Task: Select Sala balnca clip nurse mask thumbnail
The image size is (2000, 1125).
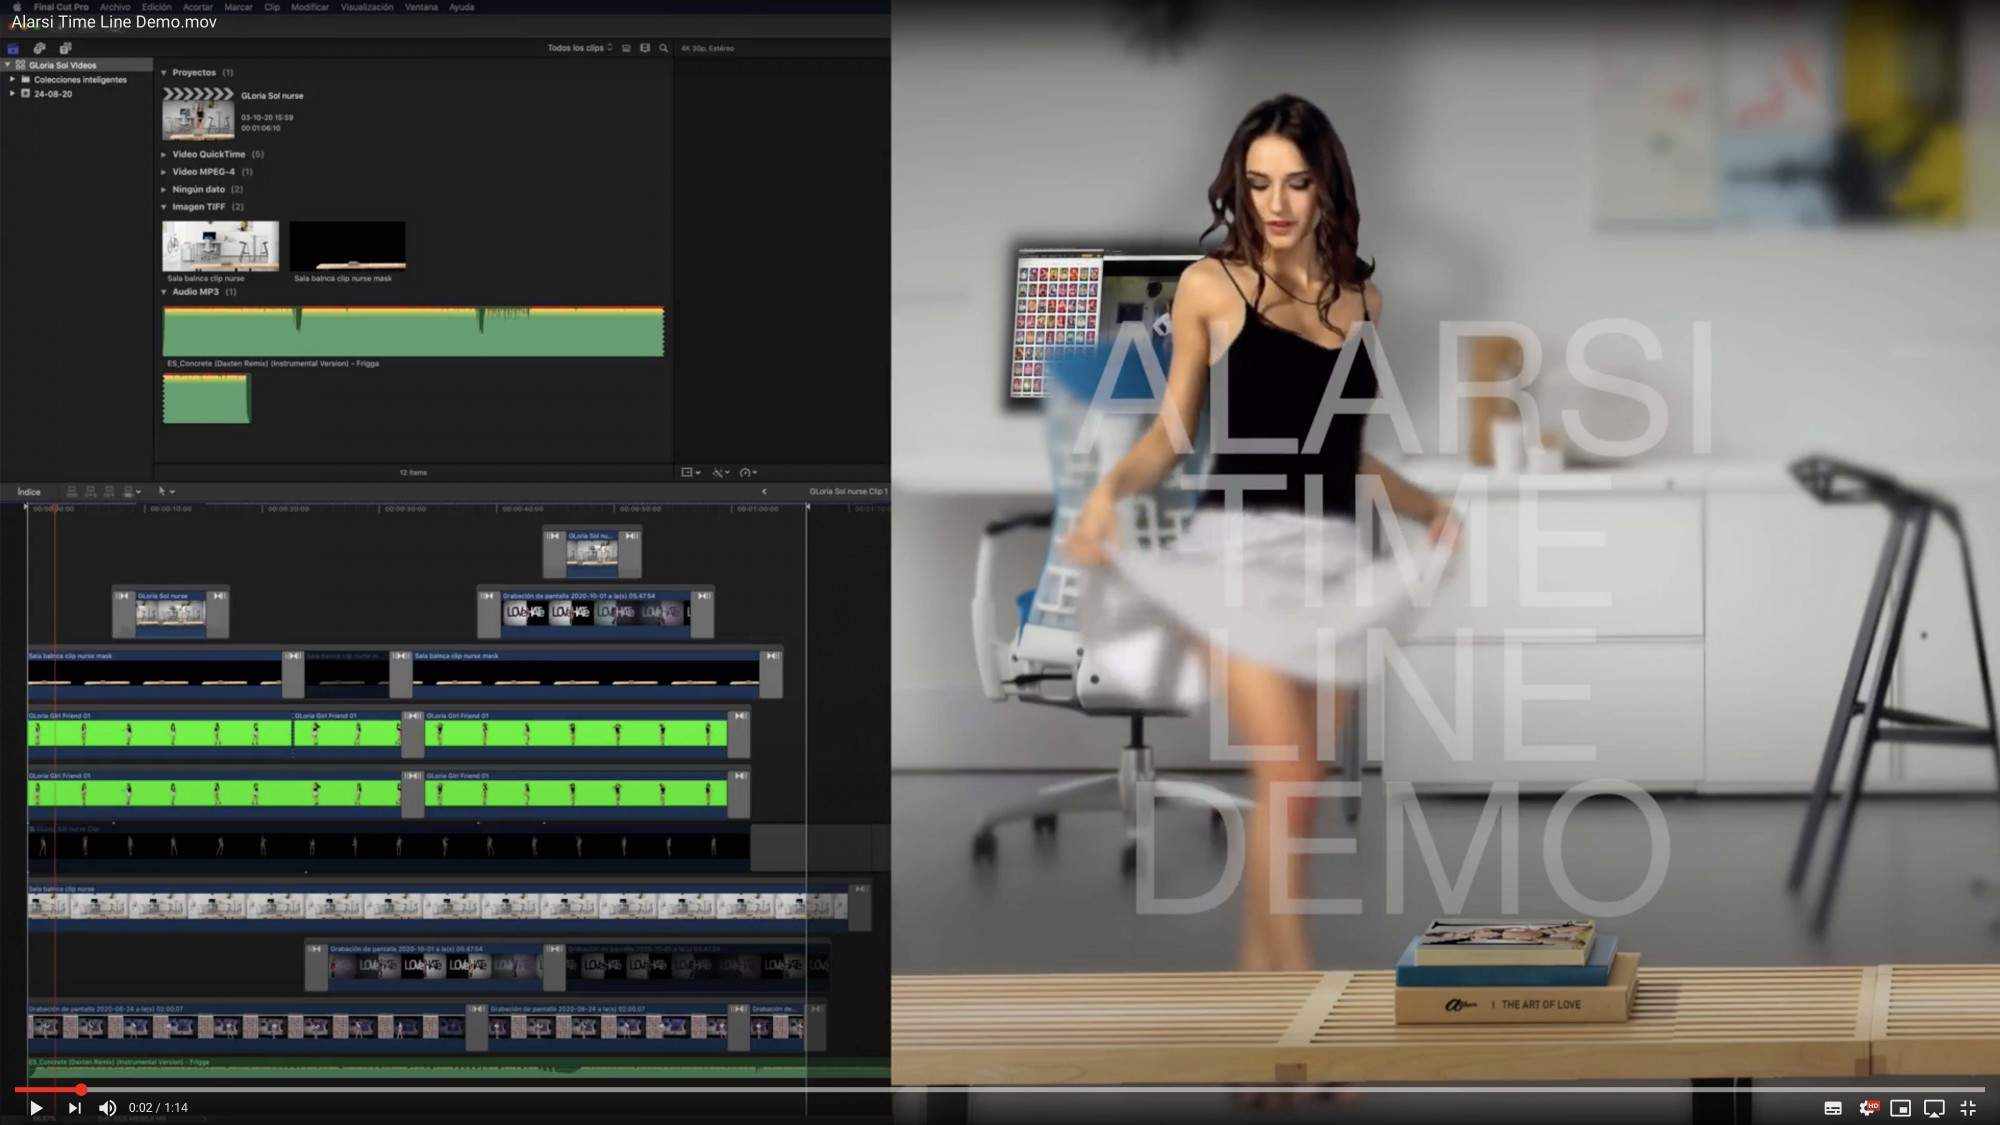Action: pos(348,246)
